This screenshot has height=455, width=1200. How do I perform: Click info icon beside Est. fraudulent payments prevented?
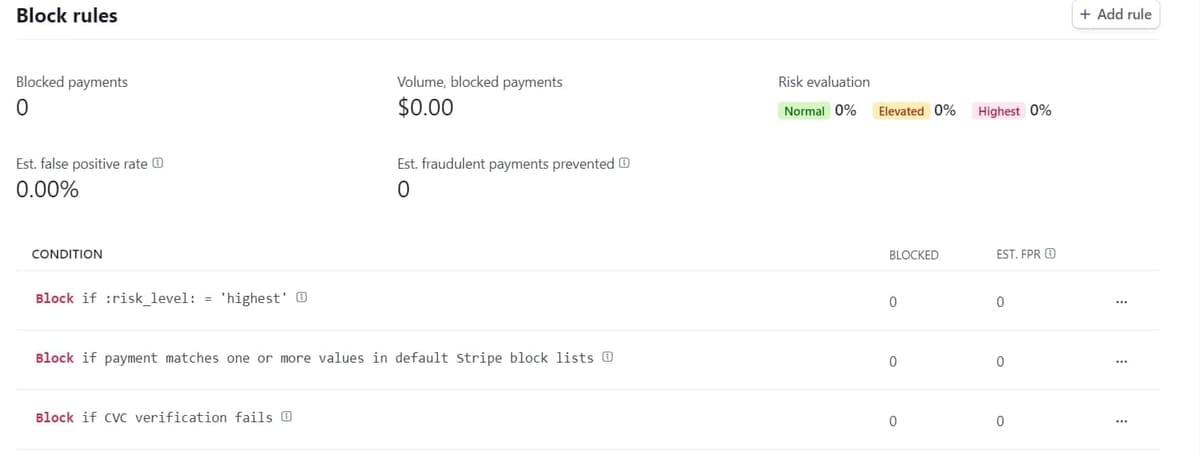click(x=625, y=164)
